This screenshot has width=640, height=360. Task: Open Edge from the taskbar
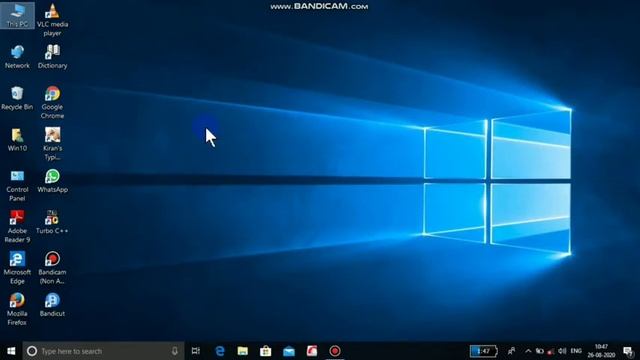click(x=220, y=351)
